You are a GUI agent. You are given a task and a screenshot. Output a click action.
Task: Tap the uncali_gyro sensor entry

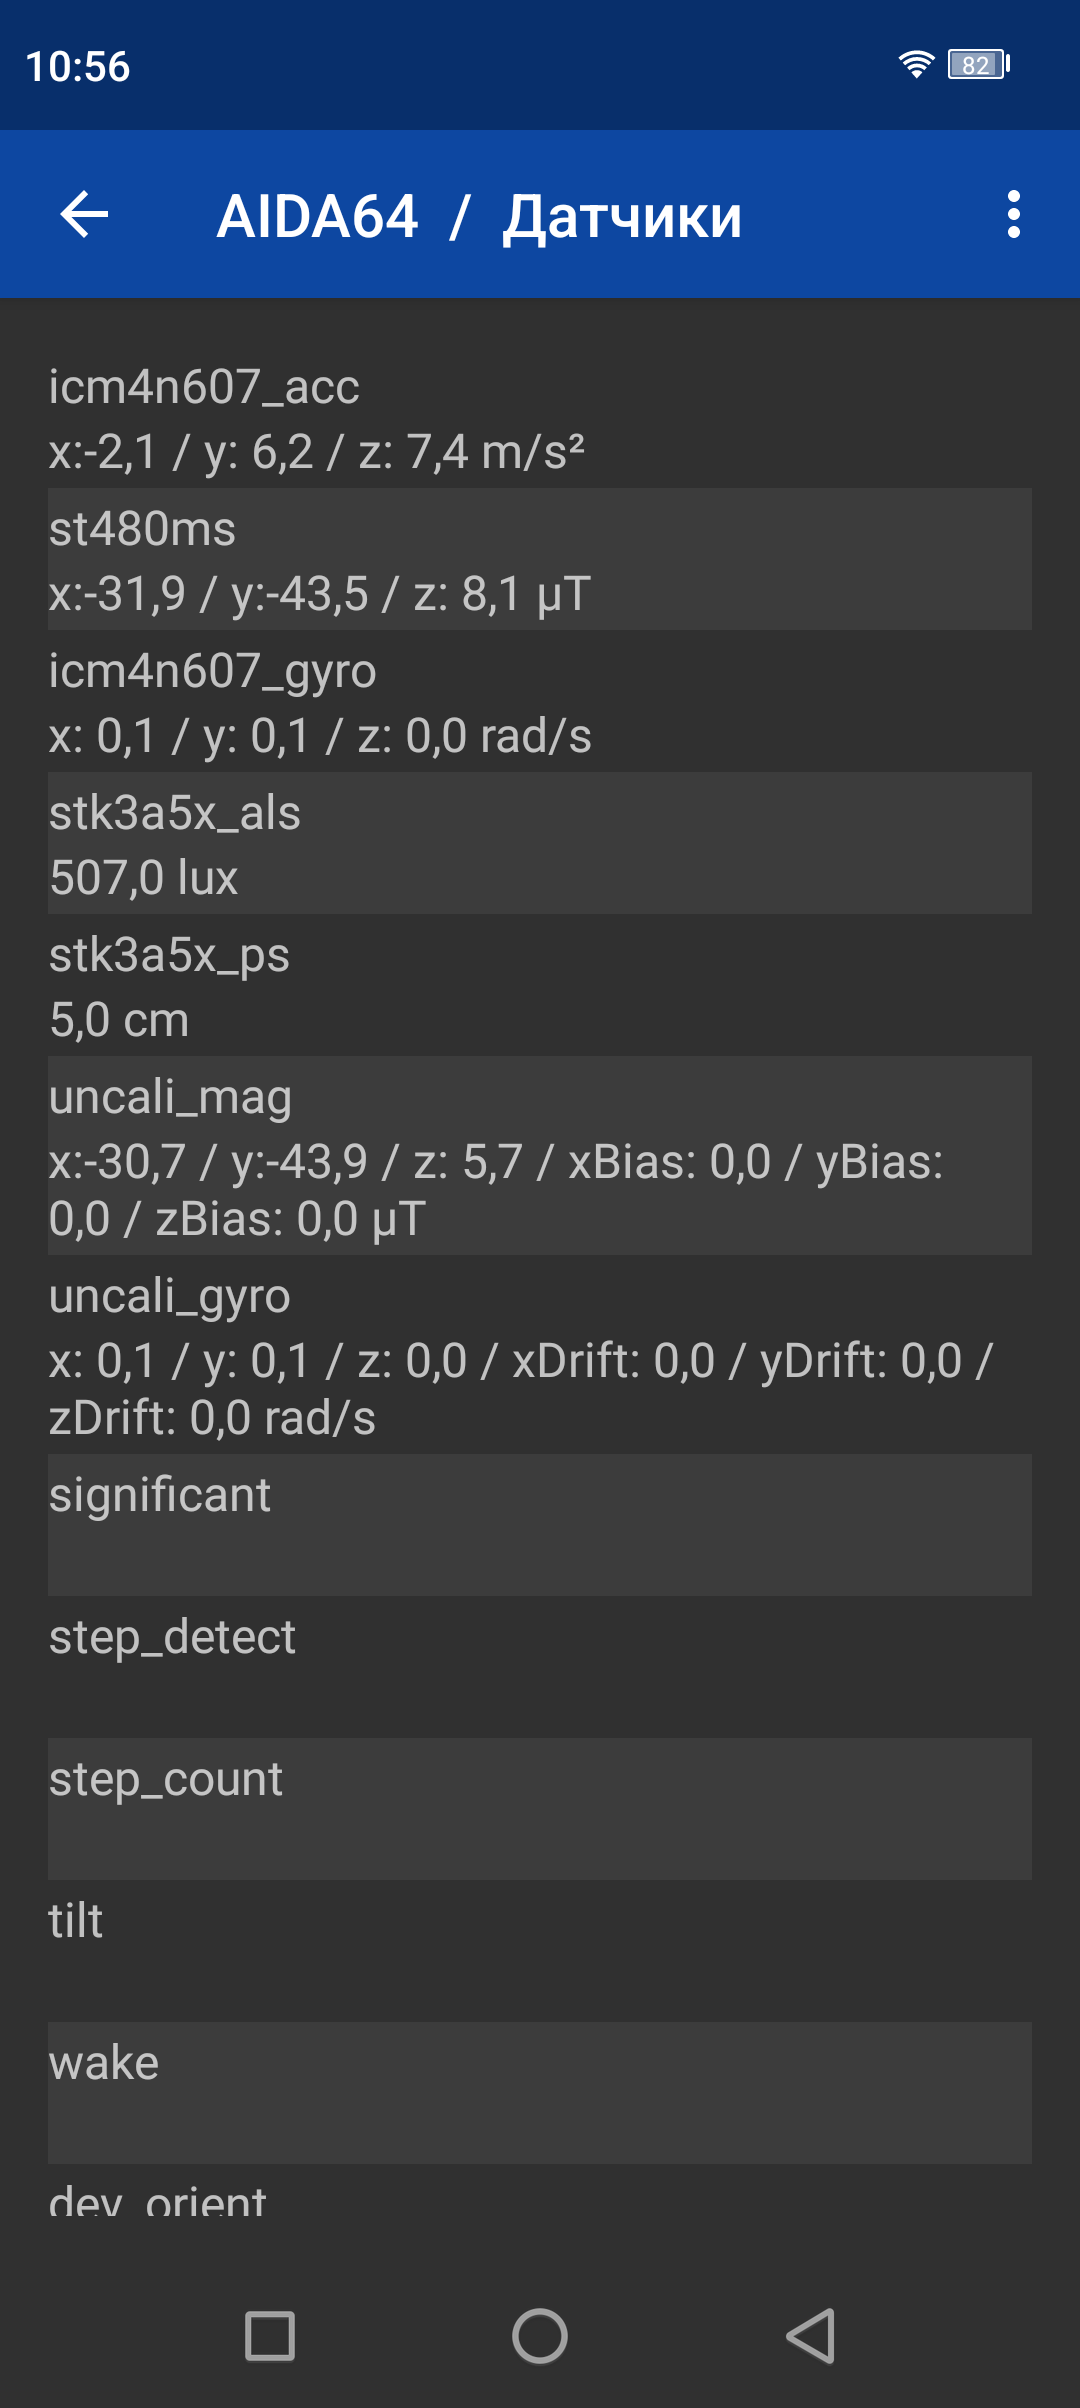pyautogui.click(x=540, y=1355)
